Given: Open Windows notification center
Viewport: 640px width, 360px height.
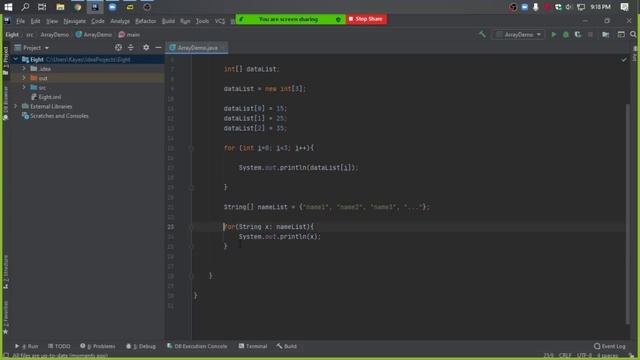Looking at the screenshot, I should (x=624, y=7).
